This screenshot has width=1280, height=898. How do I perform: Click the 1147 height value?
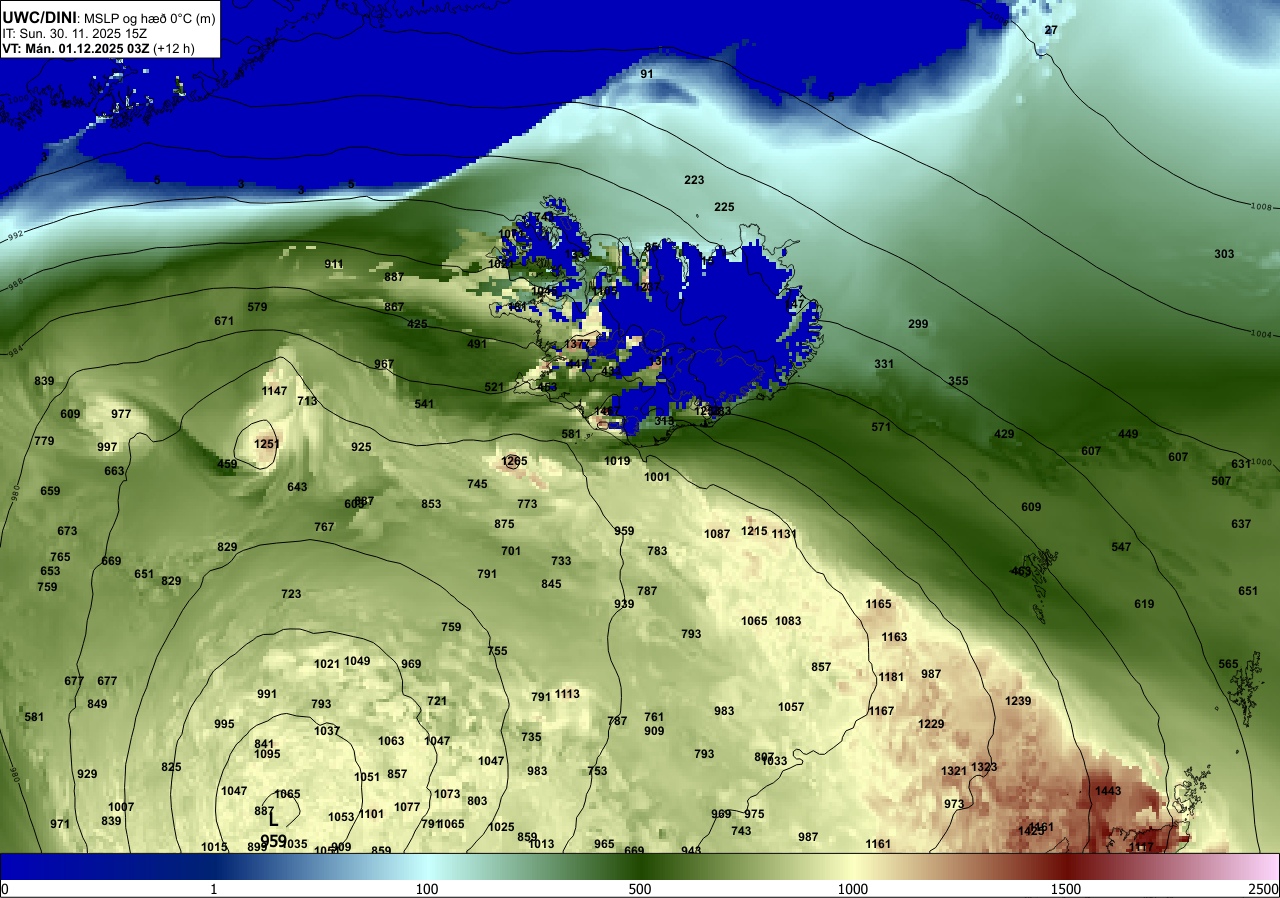(274, 391)
